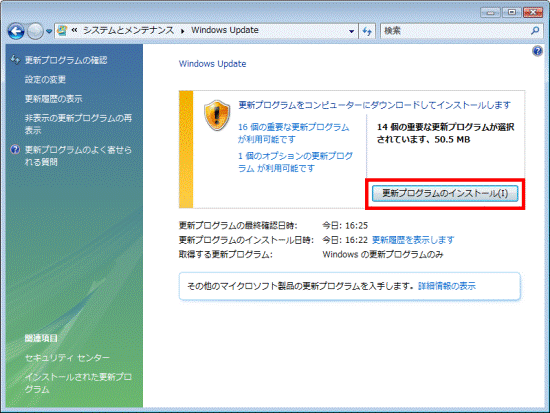Select Windows Update breadcrumb segment
This screenshot has width=550, height=413.
(224, 31)
